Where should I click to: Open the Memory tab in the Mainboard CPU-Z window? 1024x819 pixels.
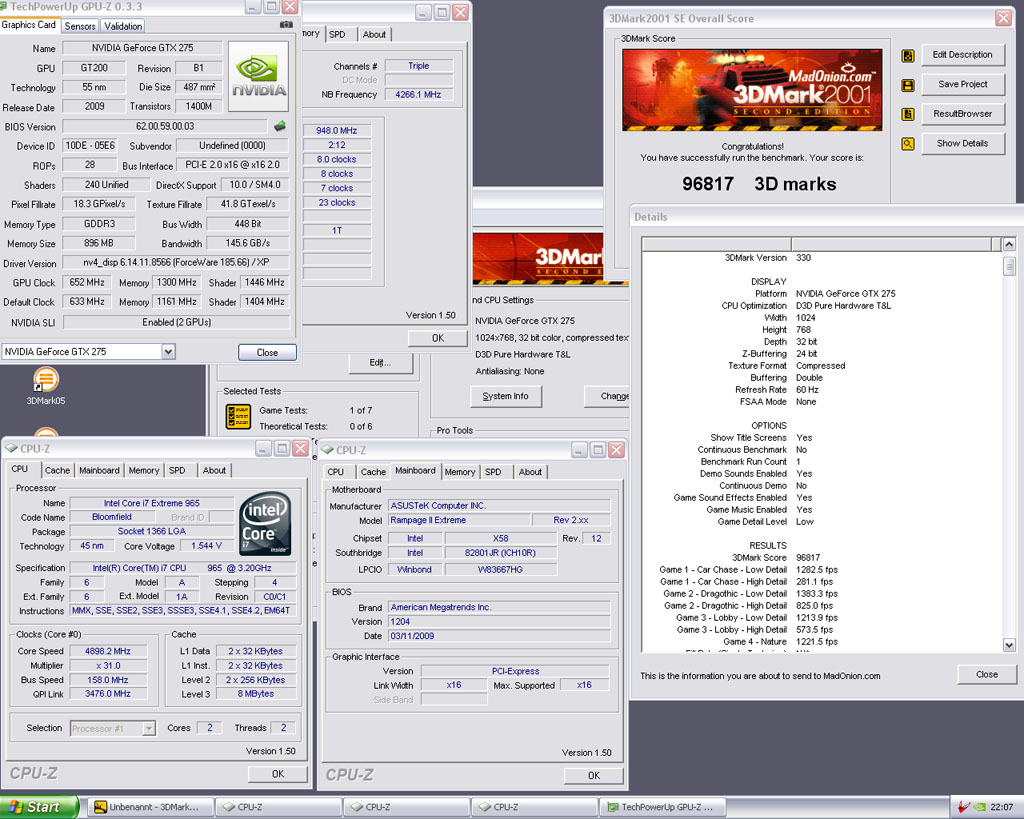tap(460, 472)
